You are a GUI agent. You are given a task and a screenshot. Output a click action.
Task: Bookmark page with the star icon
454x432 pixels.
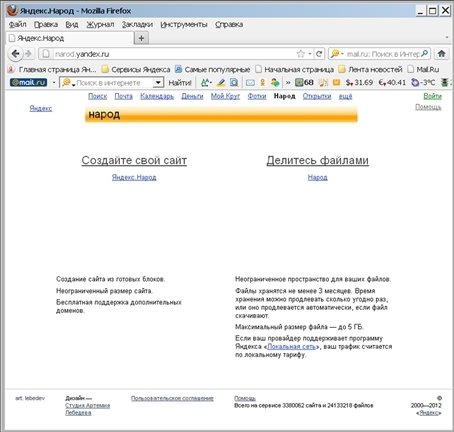pos(300,54)
